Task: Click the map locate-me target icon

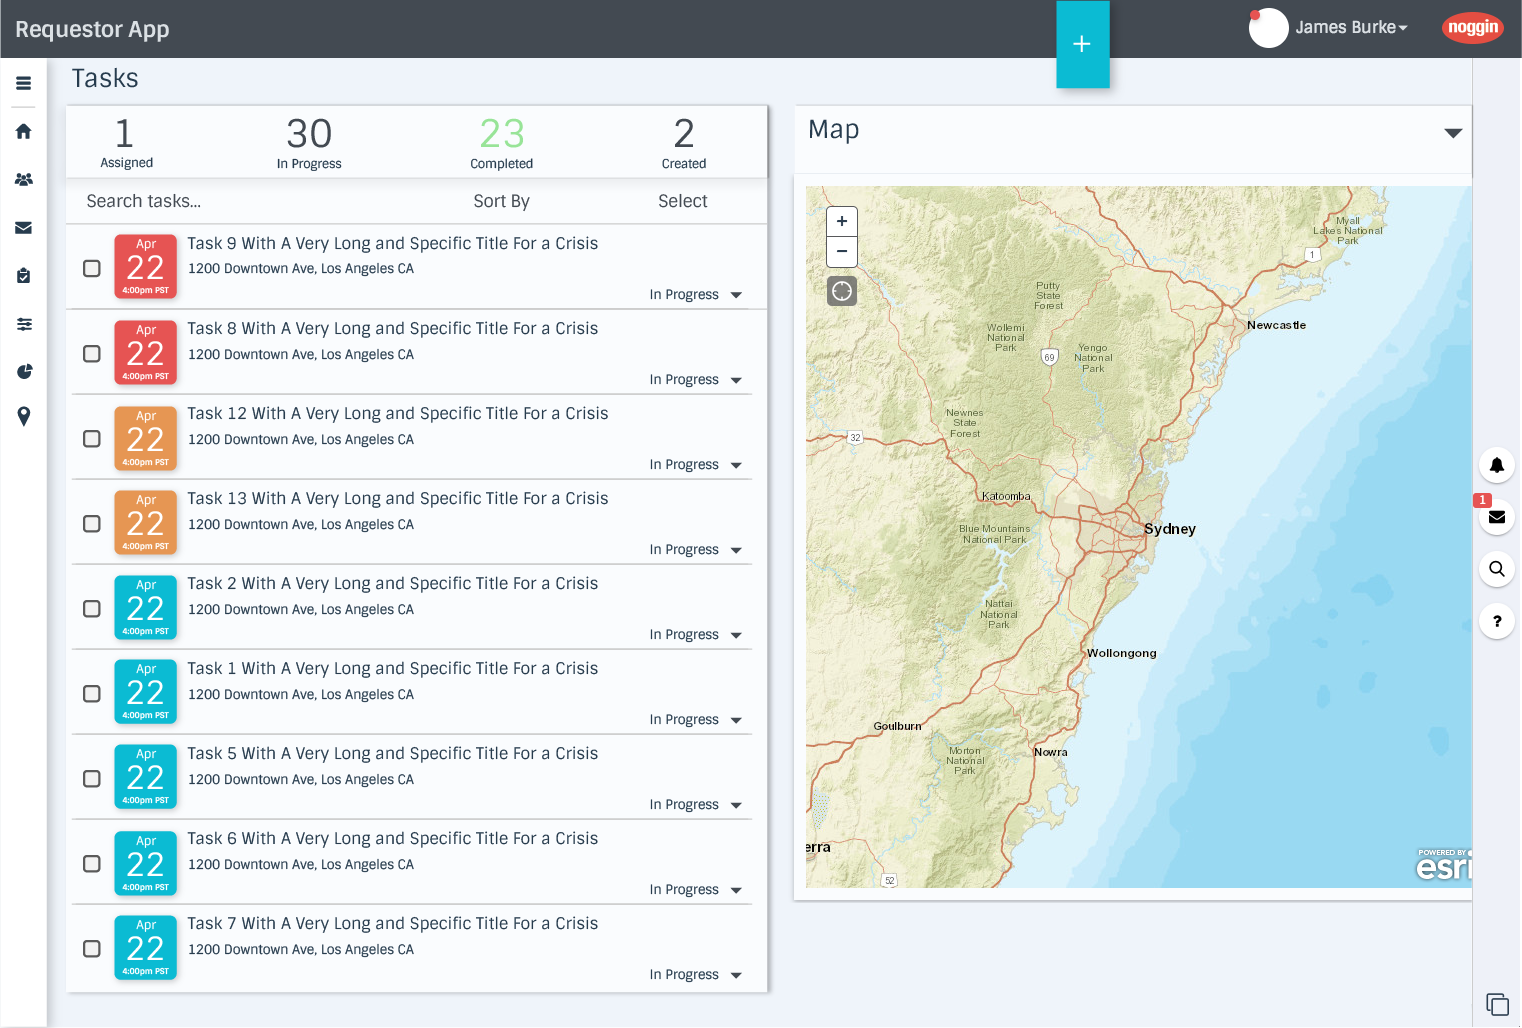Action: pos(842,291)
